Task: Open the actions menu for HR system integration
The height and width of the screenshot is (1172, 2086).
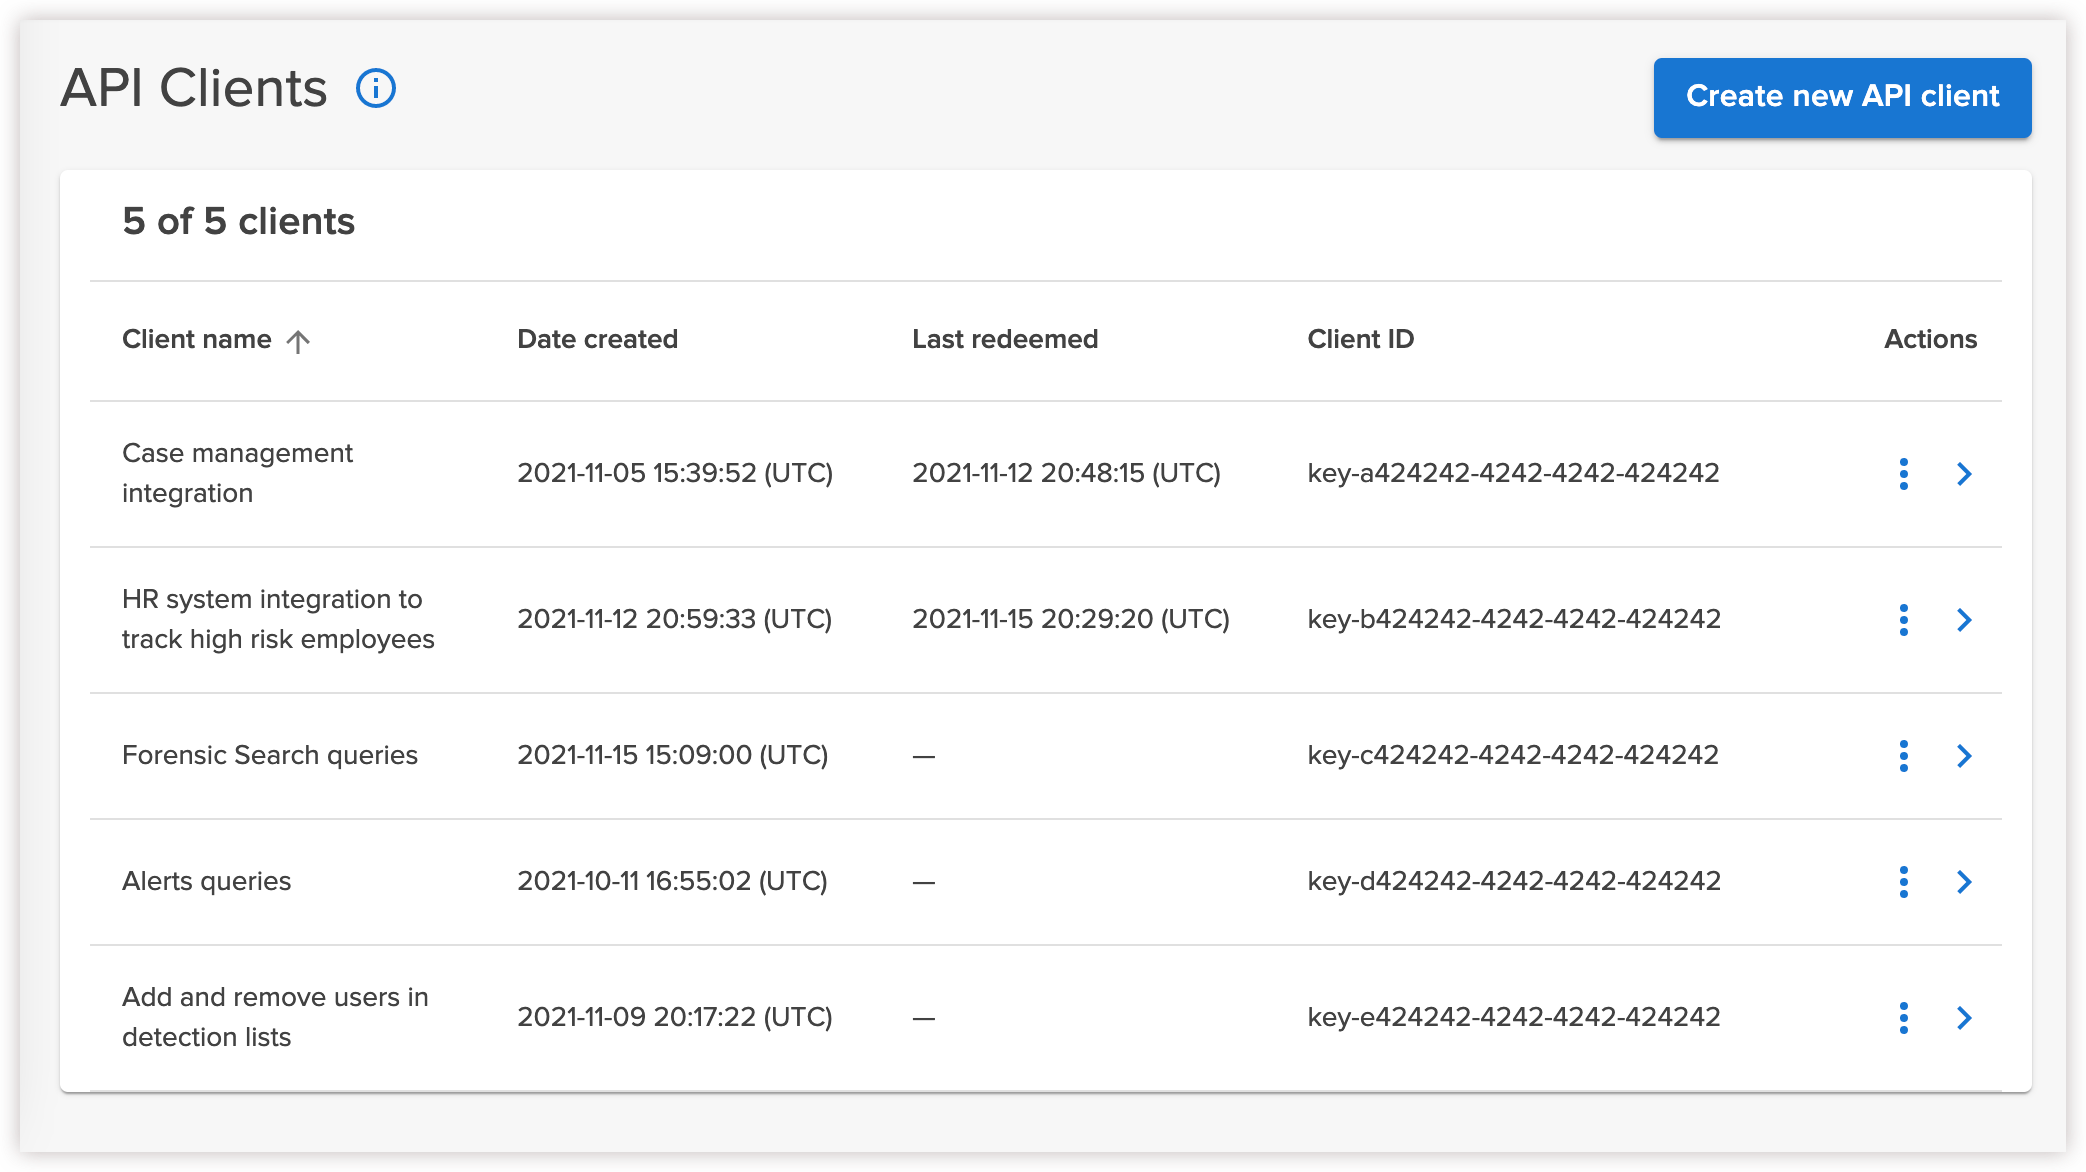Action: tap(1903, 620)
